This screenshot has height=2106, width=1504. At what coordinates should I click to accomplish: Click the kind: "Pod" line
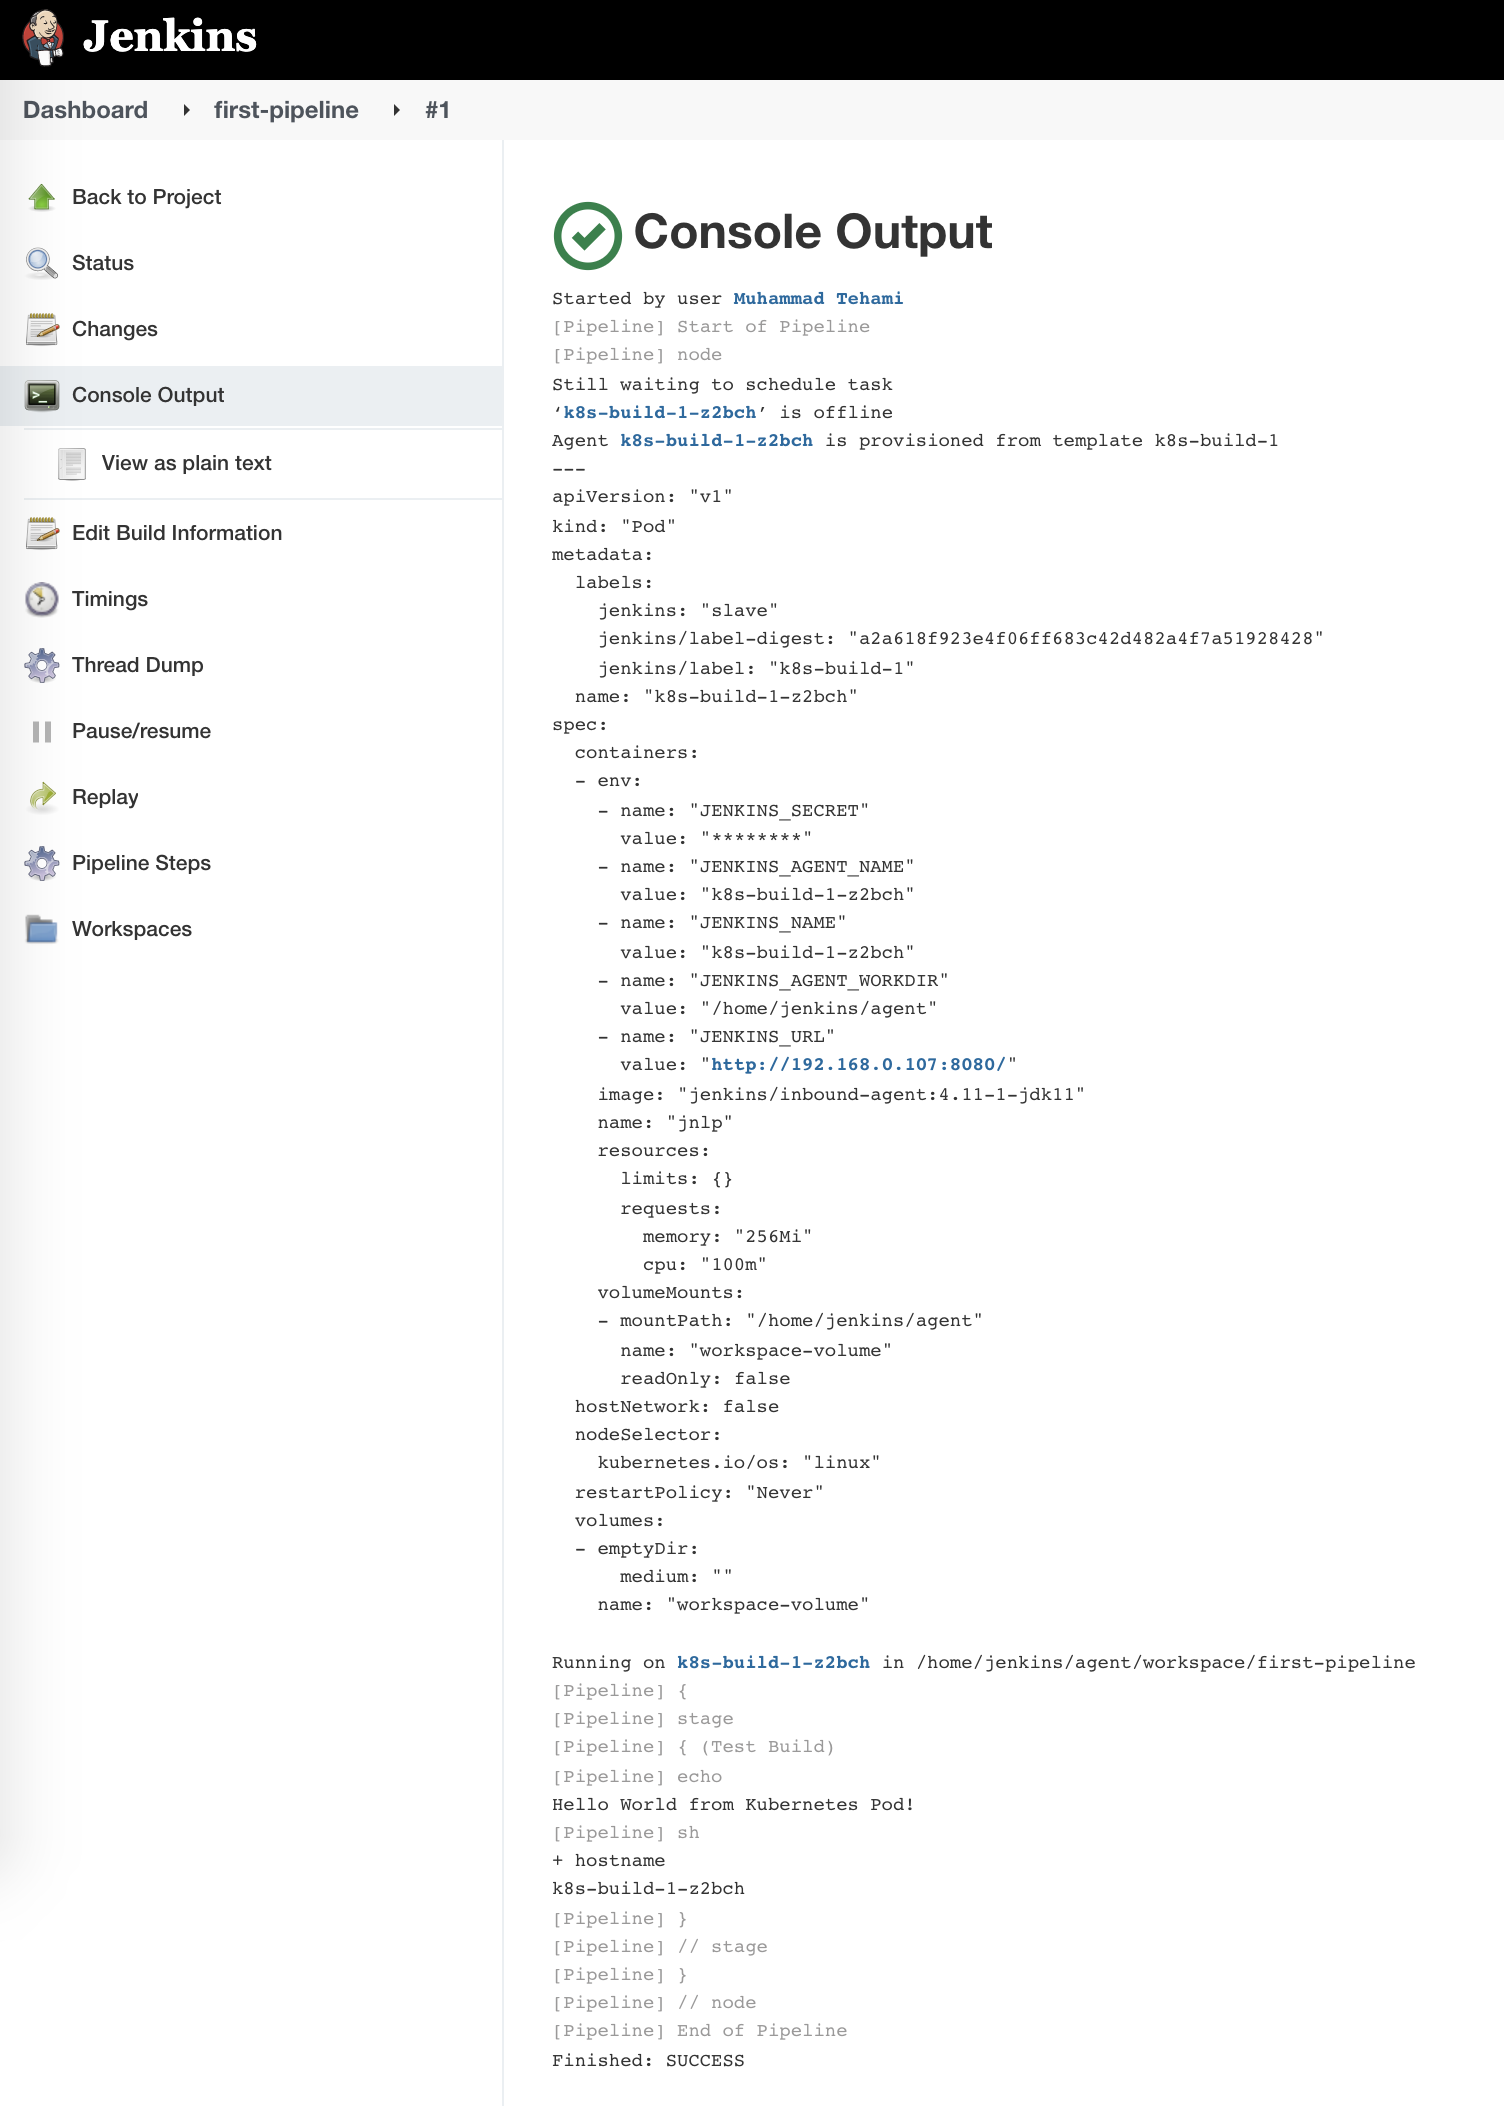(614, 527)
